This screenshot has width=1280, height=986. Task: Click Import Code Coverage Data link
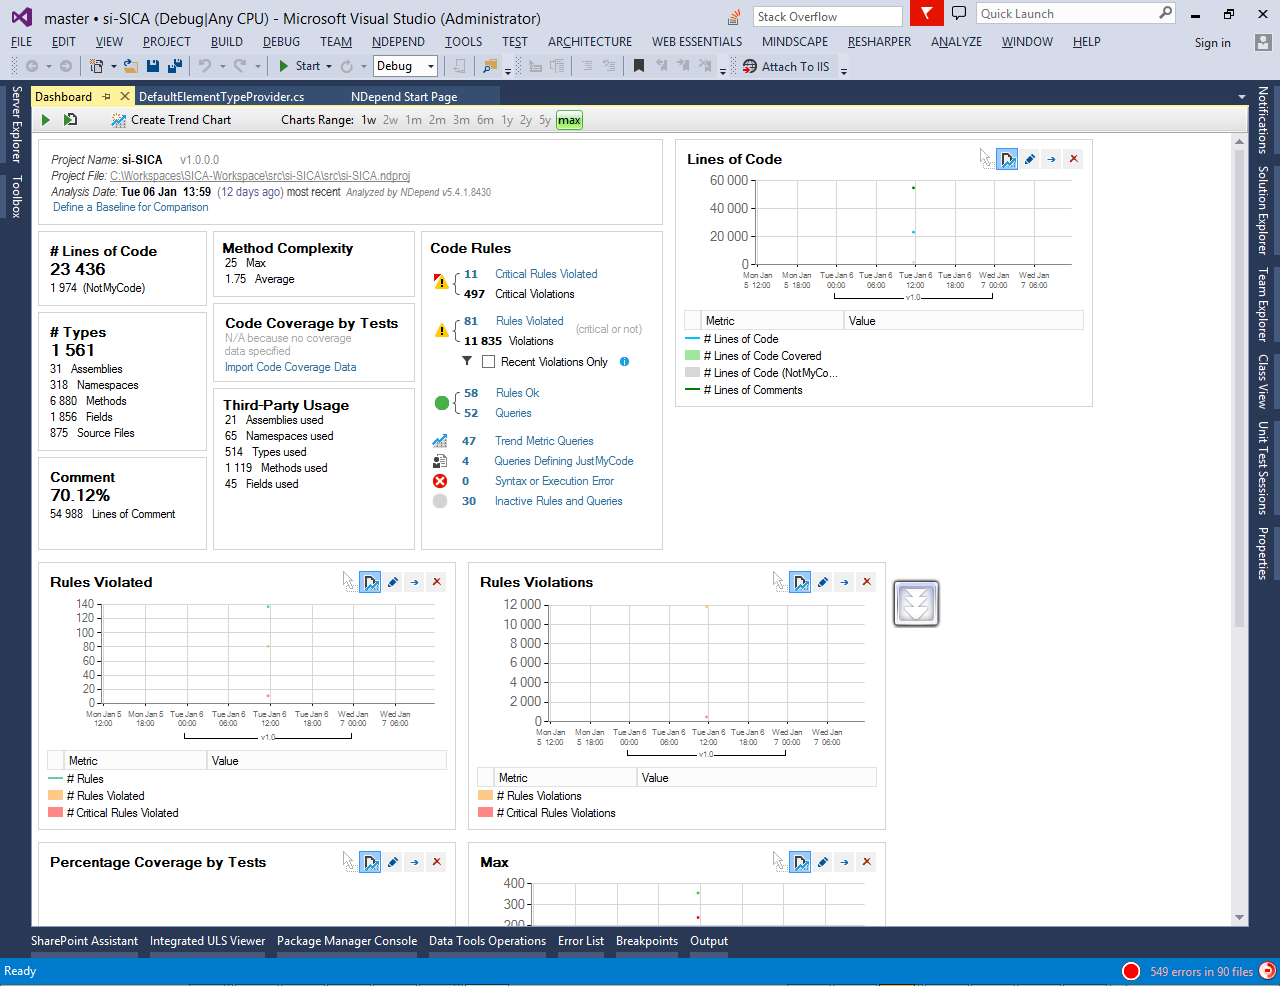click(x=290, y=367)
